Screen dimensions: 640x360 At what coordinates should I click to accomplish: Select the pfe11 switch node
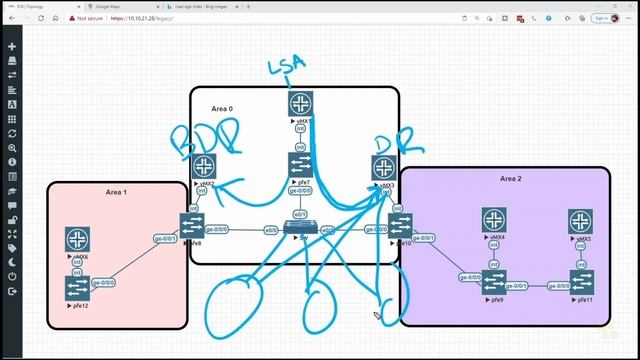click(582, 282)
